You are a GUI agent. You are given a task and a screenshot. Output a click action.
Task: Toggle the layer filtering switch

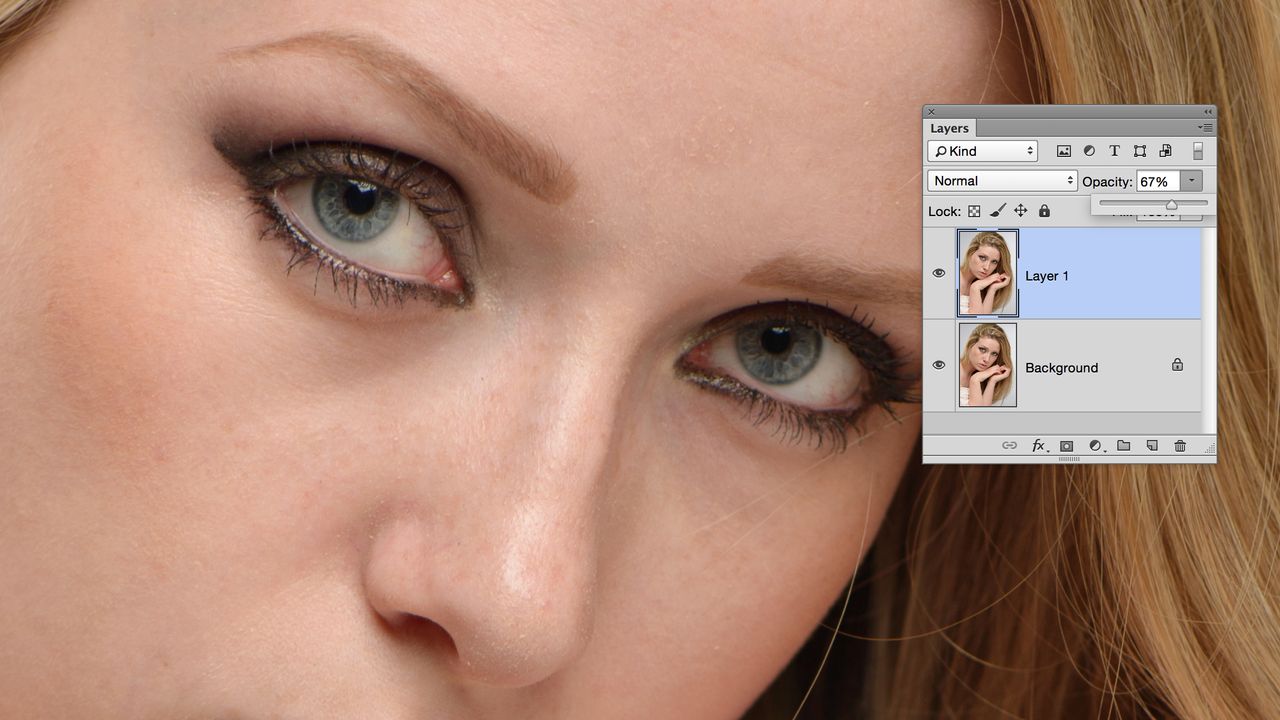coord(1198,151)
